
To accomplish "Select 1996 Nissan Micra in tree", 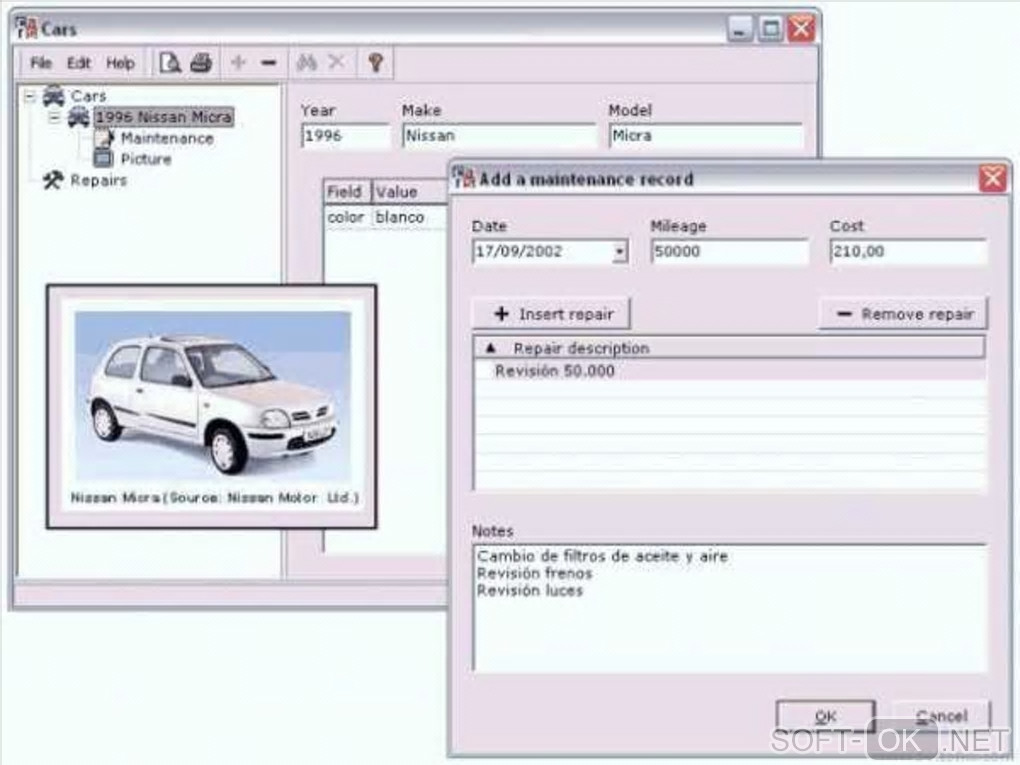I will tap(164, 117).
